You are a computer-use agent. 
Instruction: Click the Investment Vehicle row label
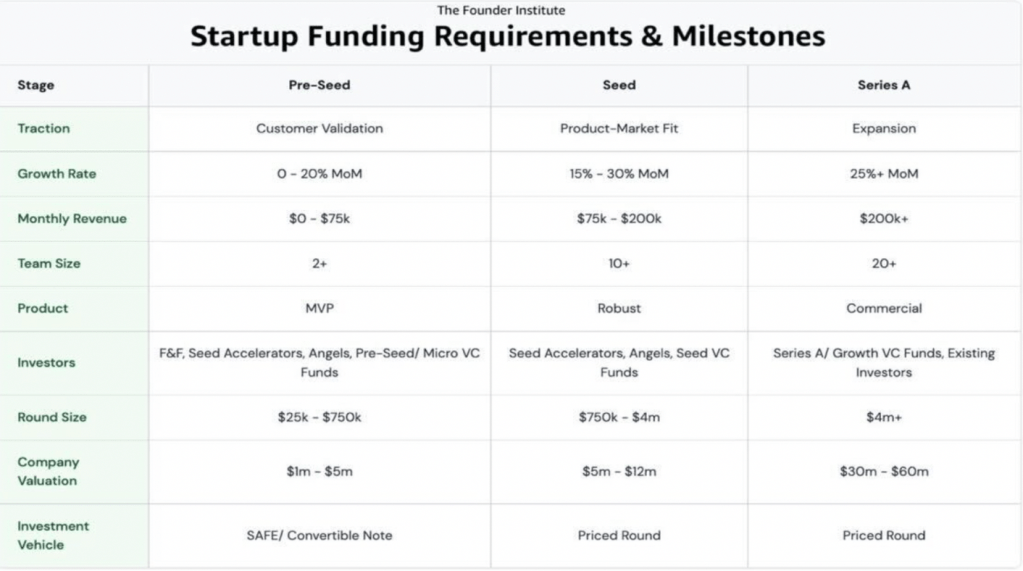click(x=53, y=535)
